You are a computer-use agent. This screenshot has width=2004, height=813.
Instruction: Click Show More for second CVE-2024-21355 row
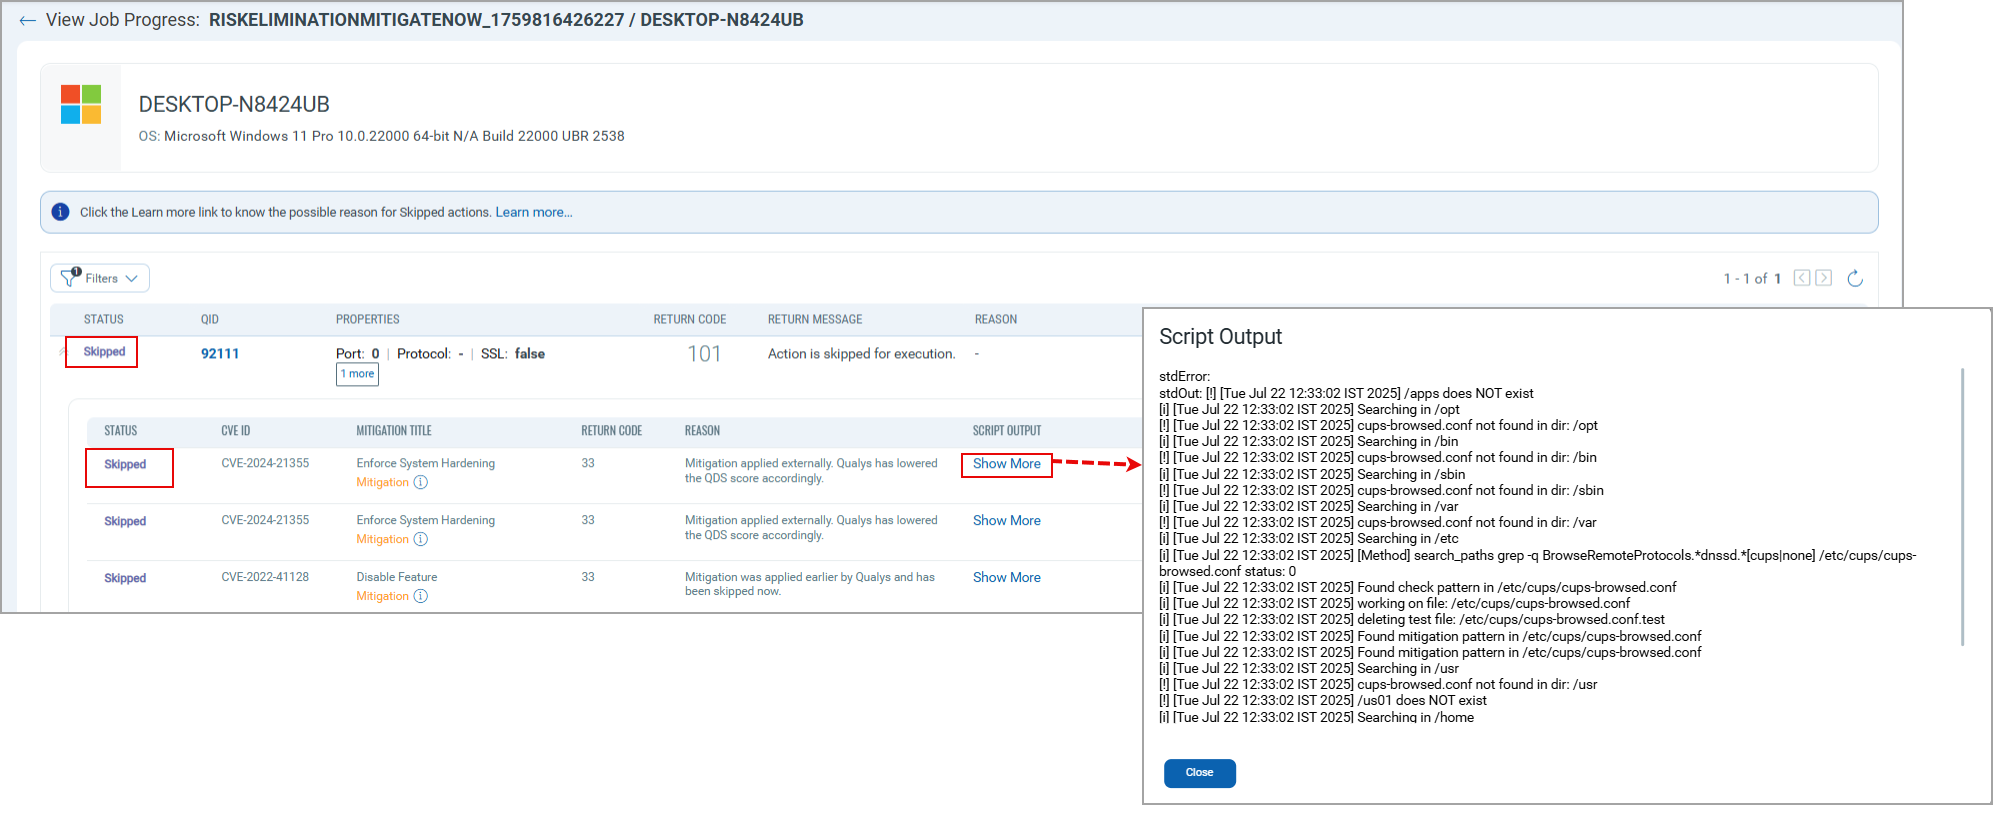pos(1006,521)
